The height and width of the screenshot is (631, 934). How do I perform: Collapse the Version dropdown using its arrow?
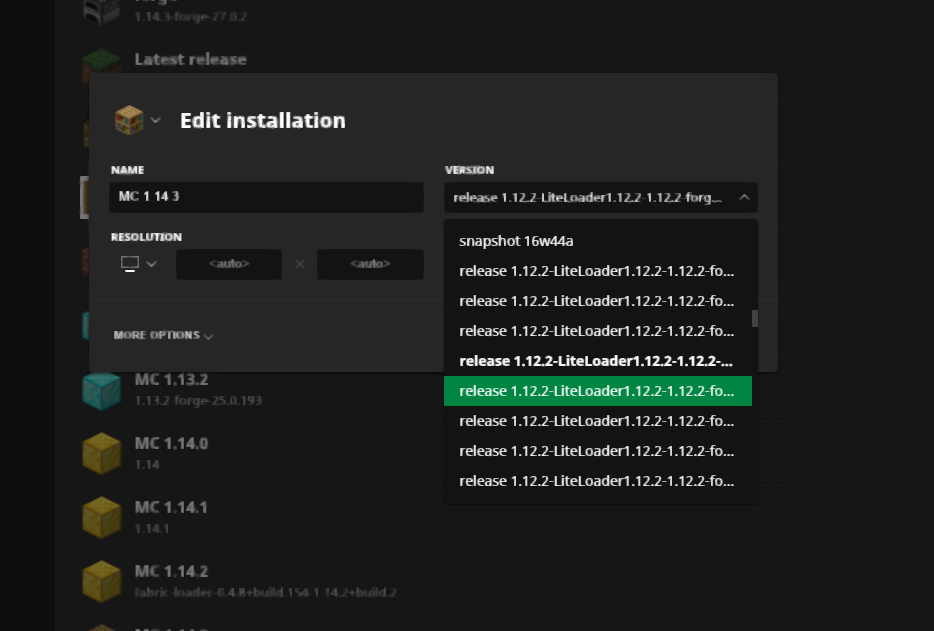pos(744,198)
